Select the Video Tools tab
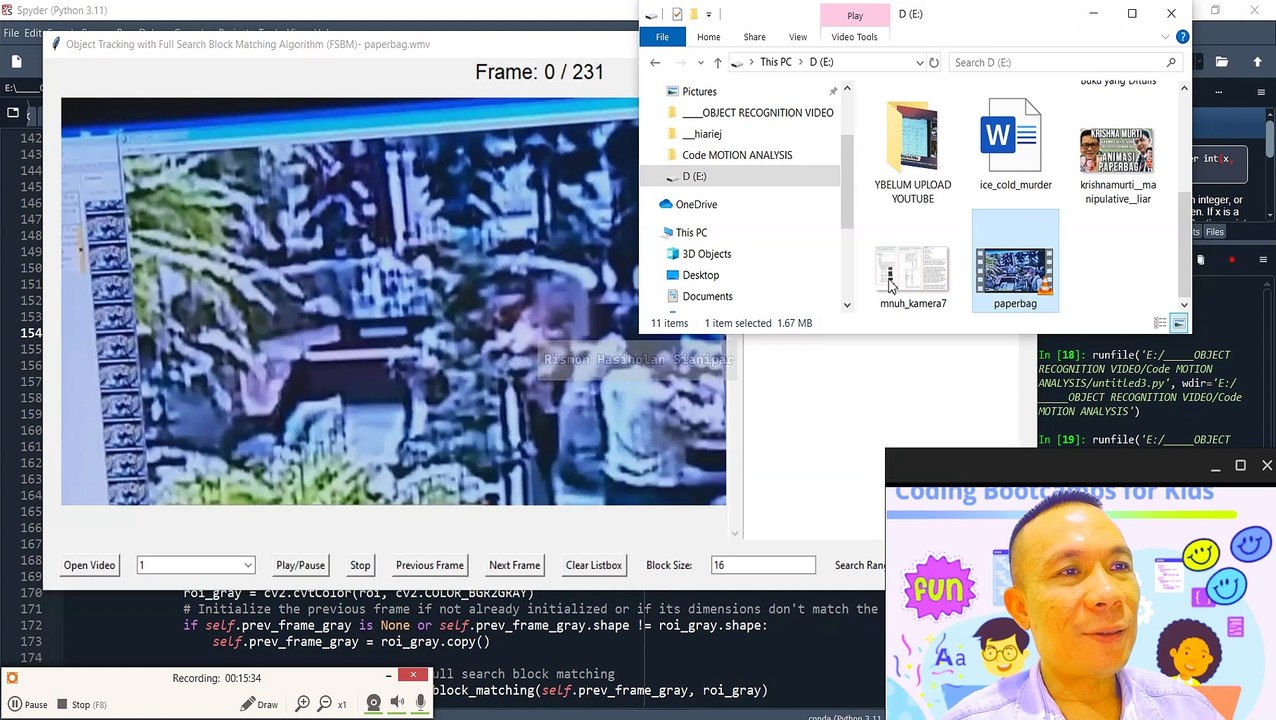This screenshot has height=720, width=1276. click(x=854, y=37)
